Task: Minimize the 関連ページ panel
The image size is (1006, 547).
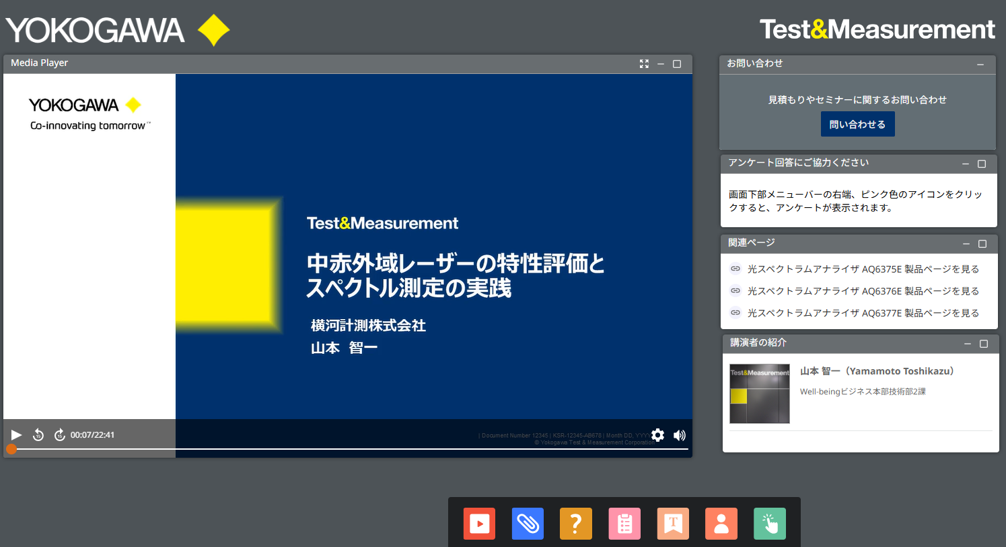Action: pos(966,244)
